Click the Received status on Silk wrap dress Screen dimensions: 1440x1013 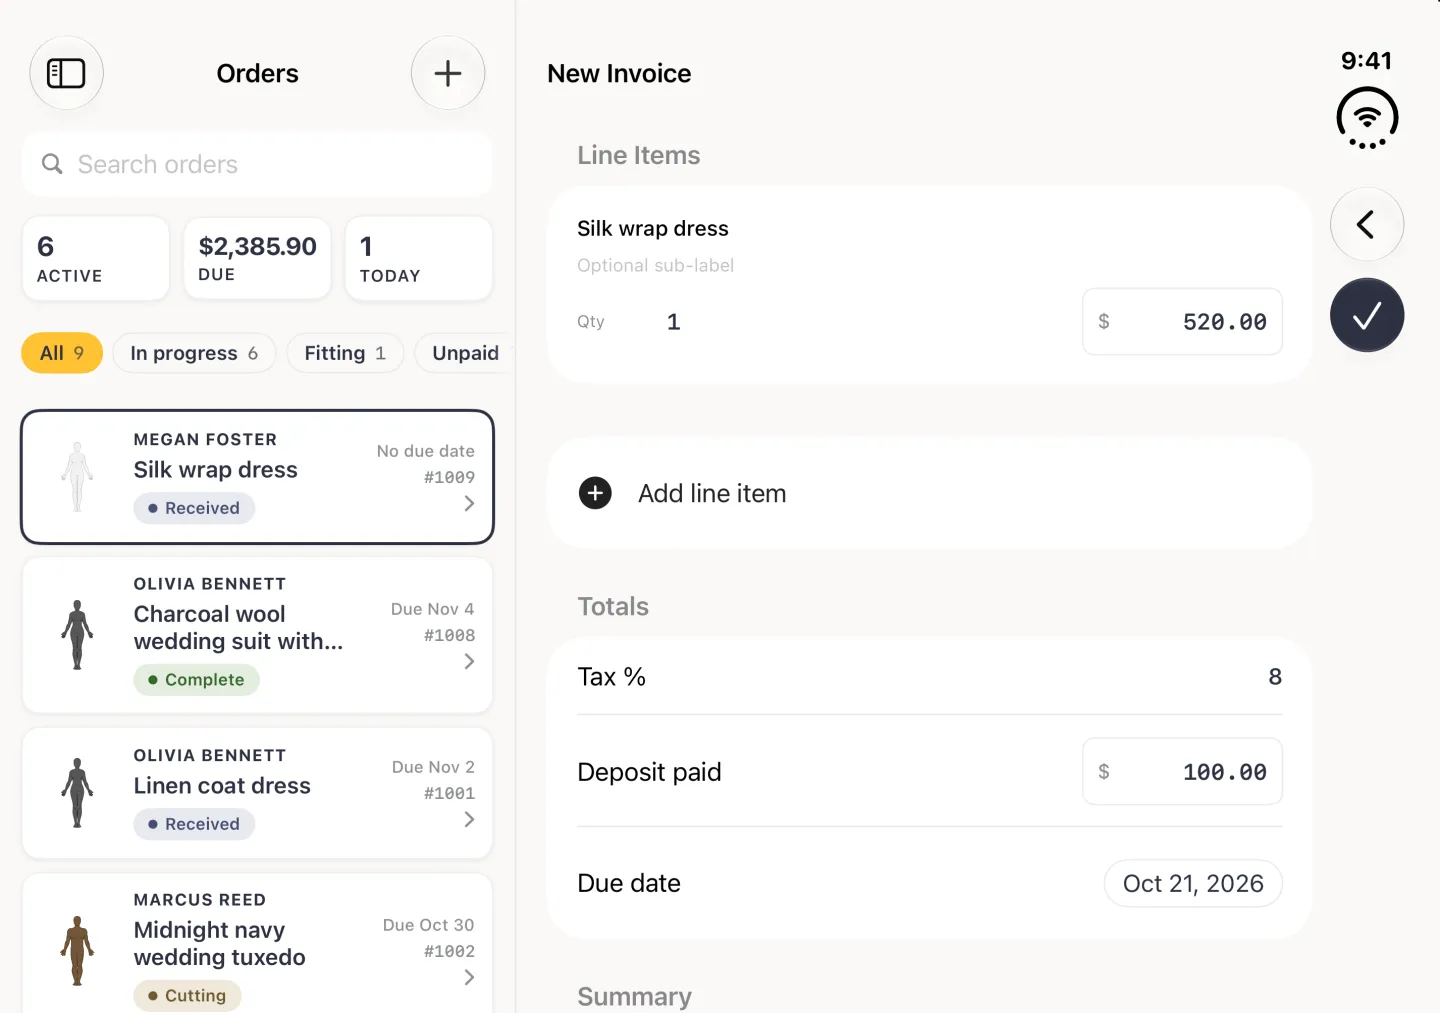pos(194,508)
